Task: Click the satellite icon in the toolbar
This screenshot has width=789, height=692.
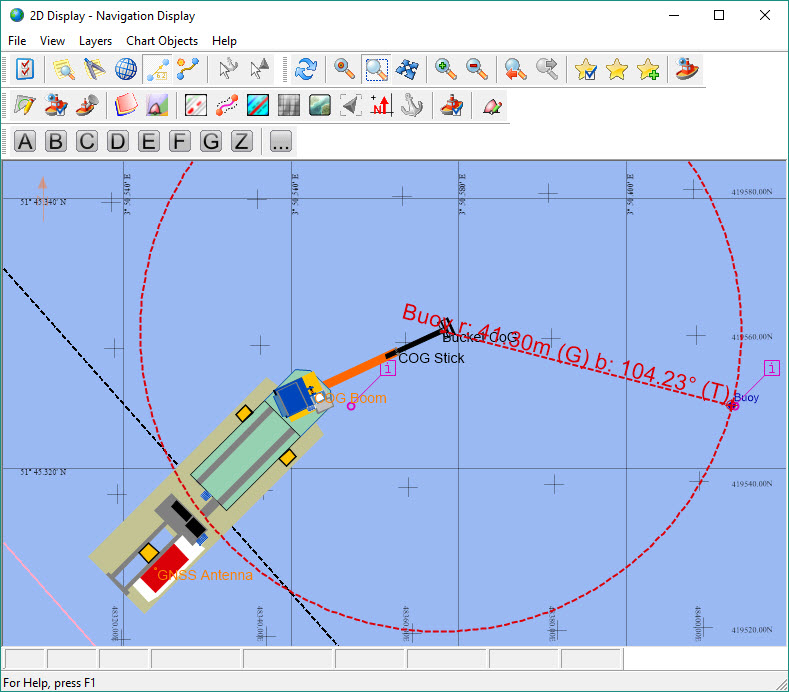Action: click(x=407, y=69)
